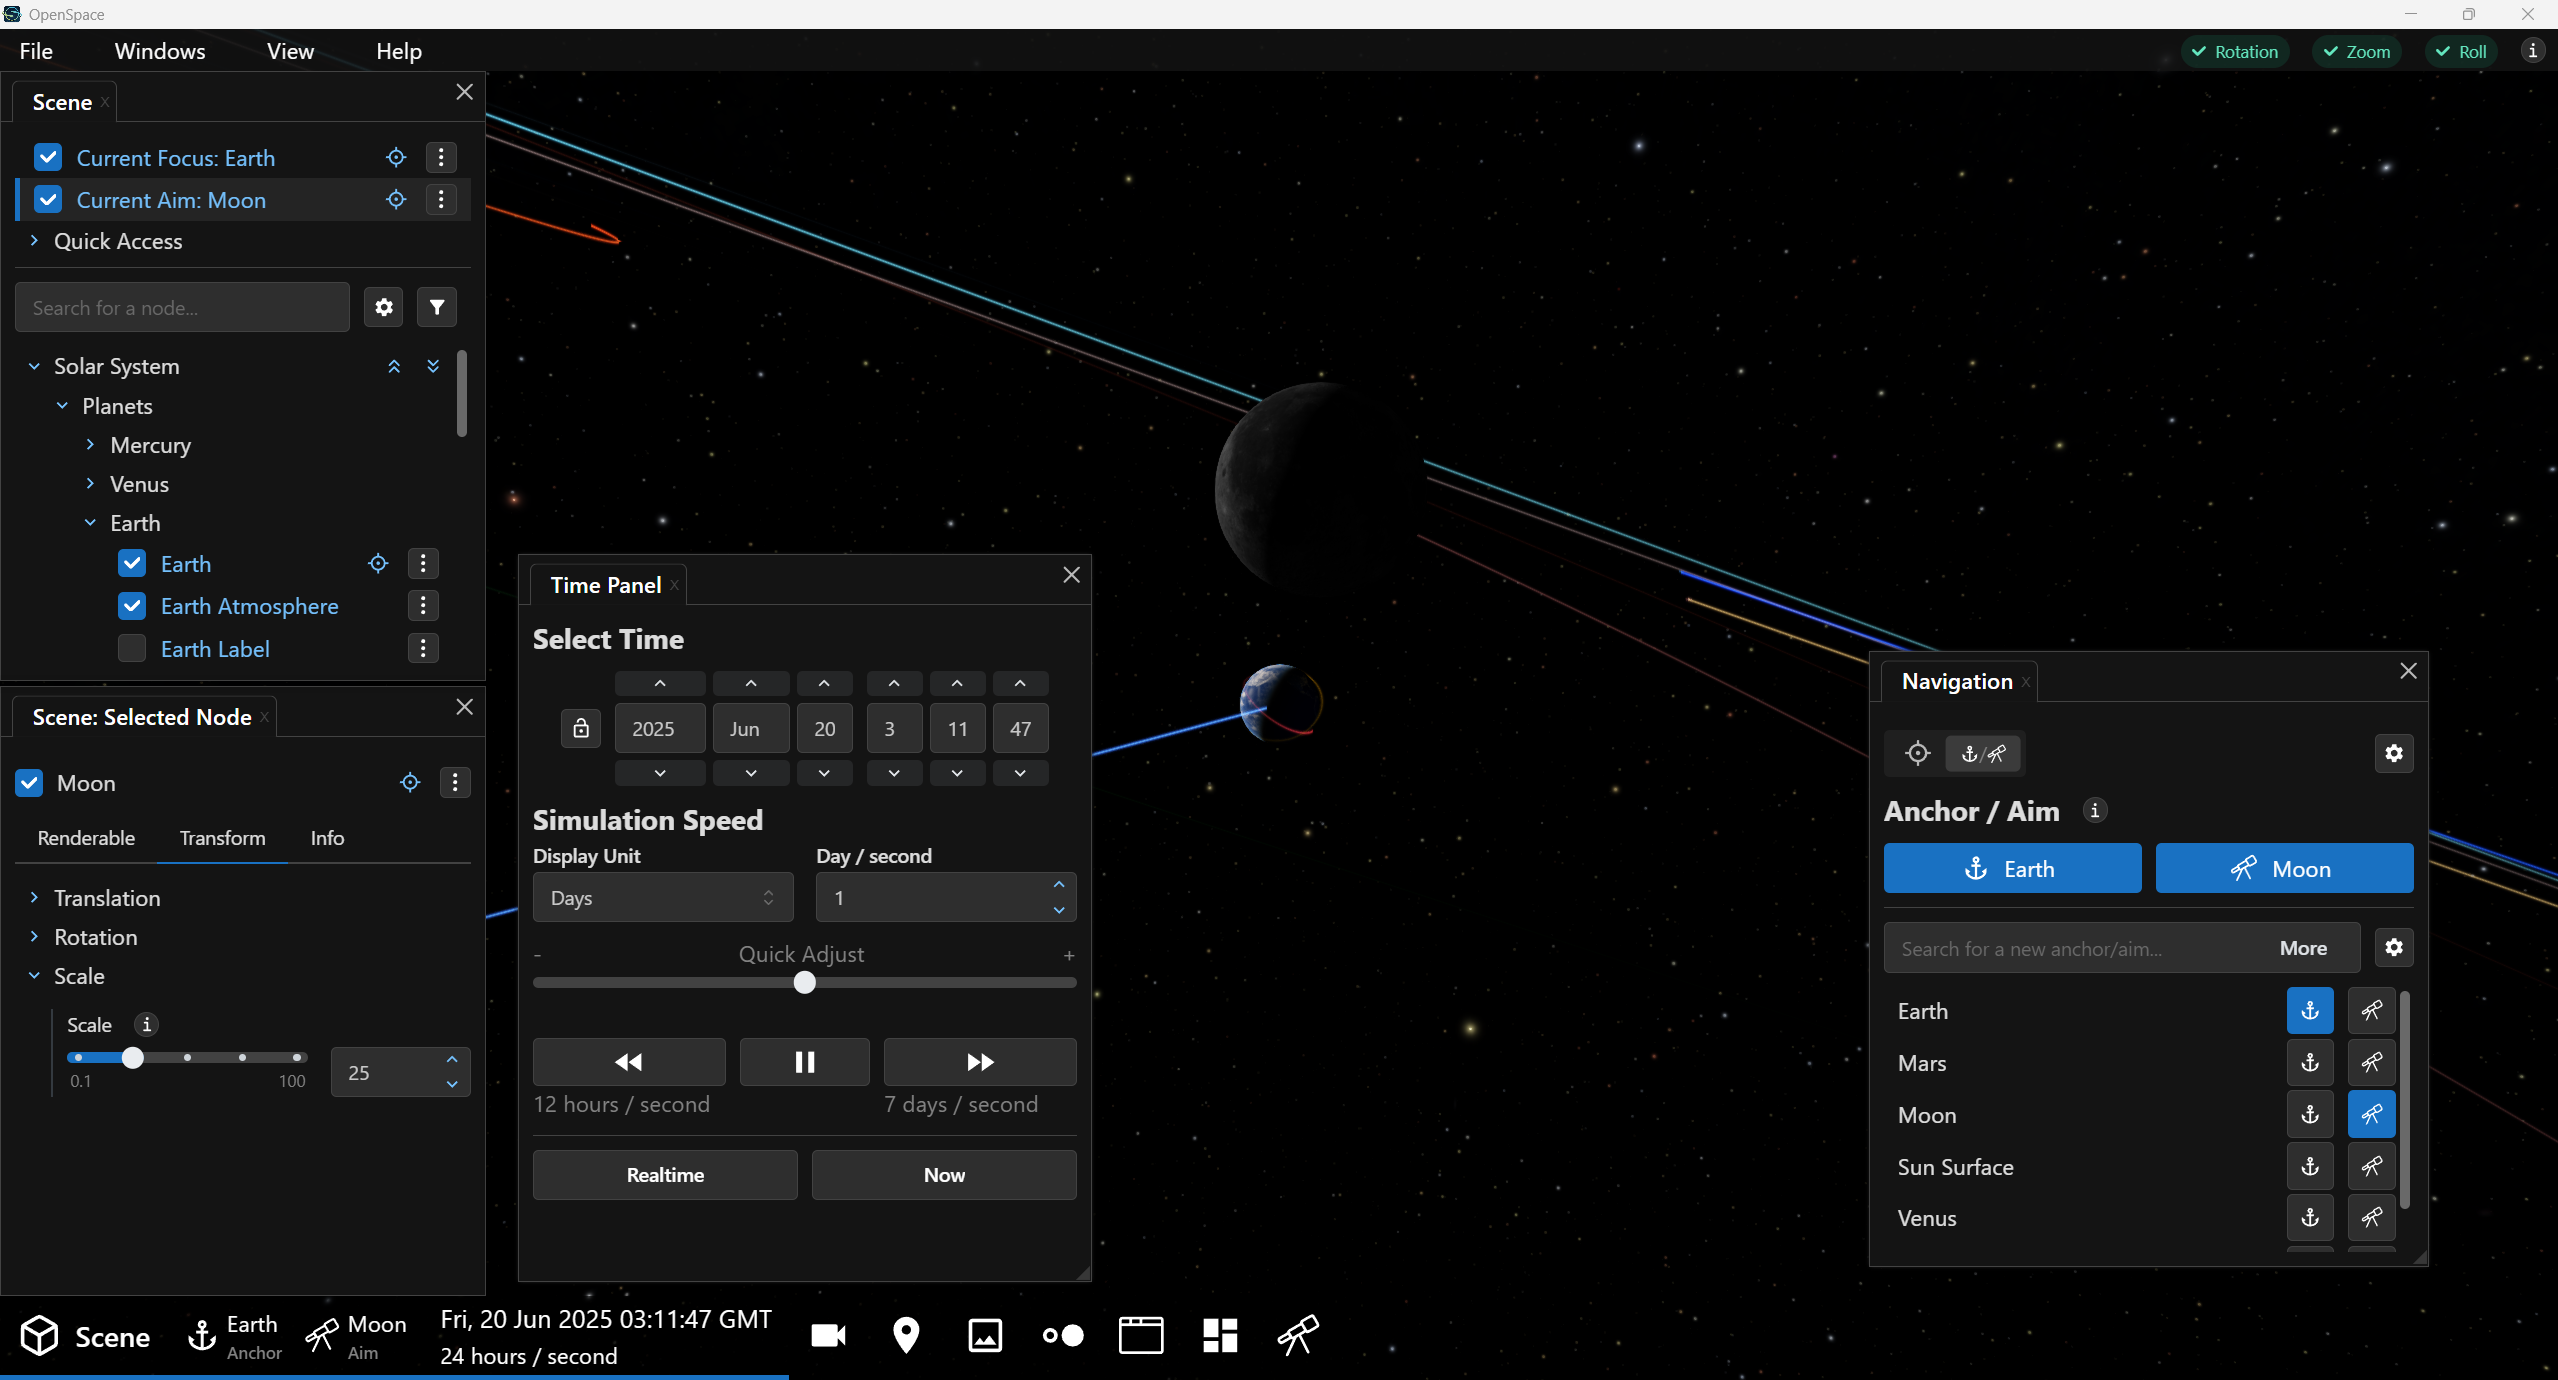Open the exoplanet circles icon in bottom toolbar
2558x1380 pixels.
click(x=1062, y=1336)
